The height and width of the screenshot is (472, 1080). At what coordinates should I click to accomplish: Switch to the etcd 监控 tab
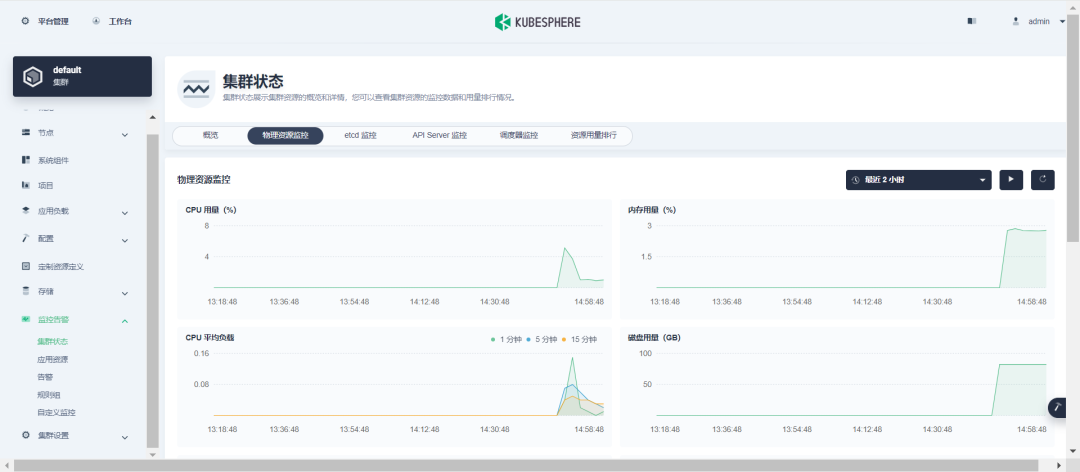pyautogui.click(x=360, y=136)
